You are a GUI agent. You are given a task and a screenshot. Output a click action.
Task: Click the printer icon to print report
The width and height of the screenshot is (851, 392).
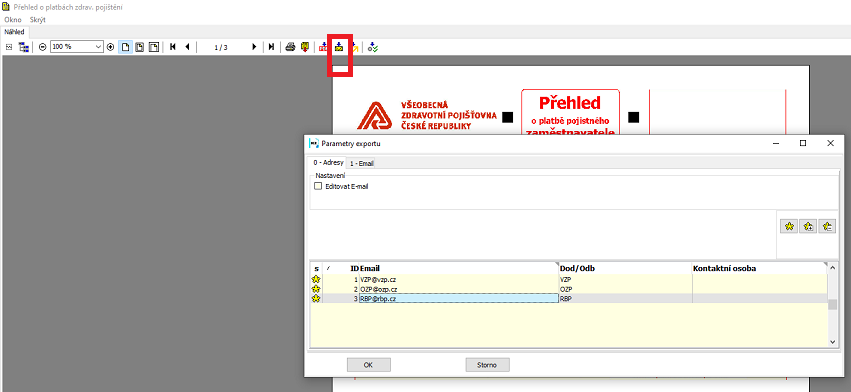290,47
